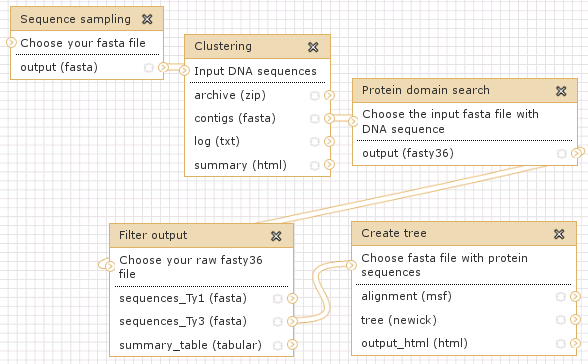The height and width of the screenshot is (364, 588).
Task: Select the Sequence sampling node title
Action: pyautogui.click(x=75, y=19)
